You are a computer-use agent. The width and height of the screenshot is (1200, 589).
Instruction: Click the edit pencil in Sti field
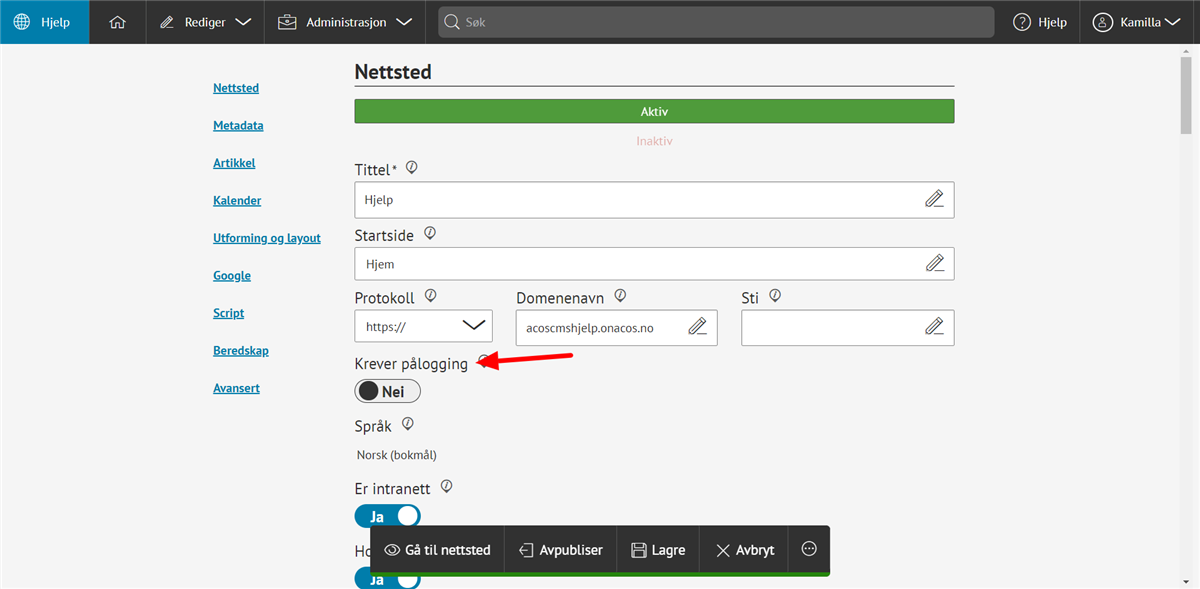pos(934,327)
